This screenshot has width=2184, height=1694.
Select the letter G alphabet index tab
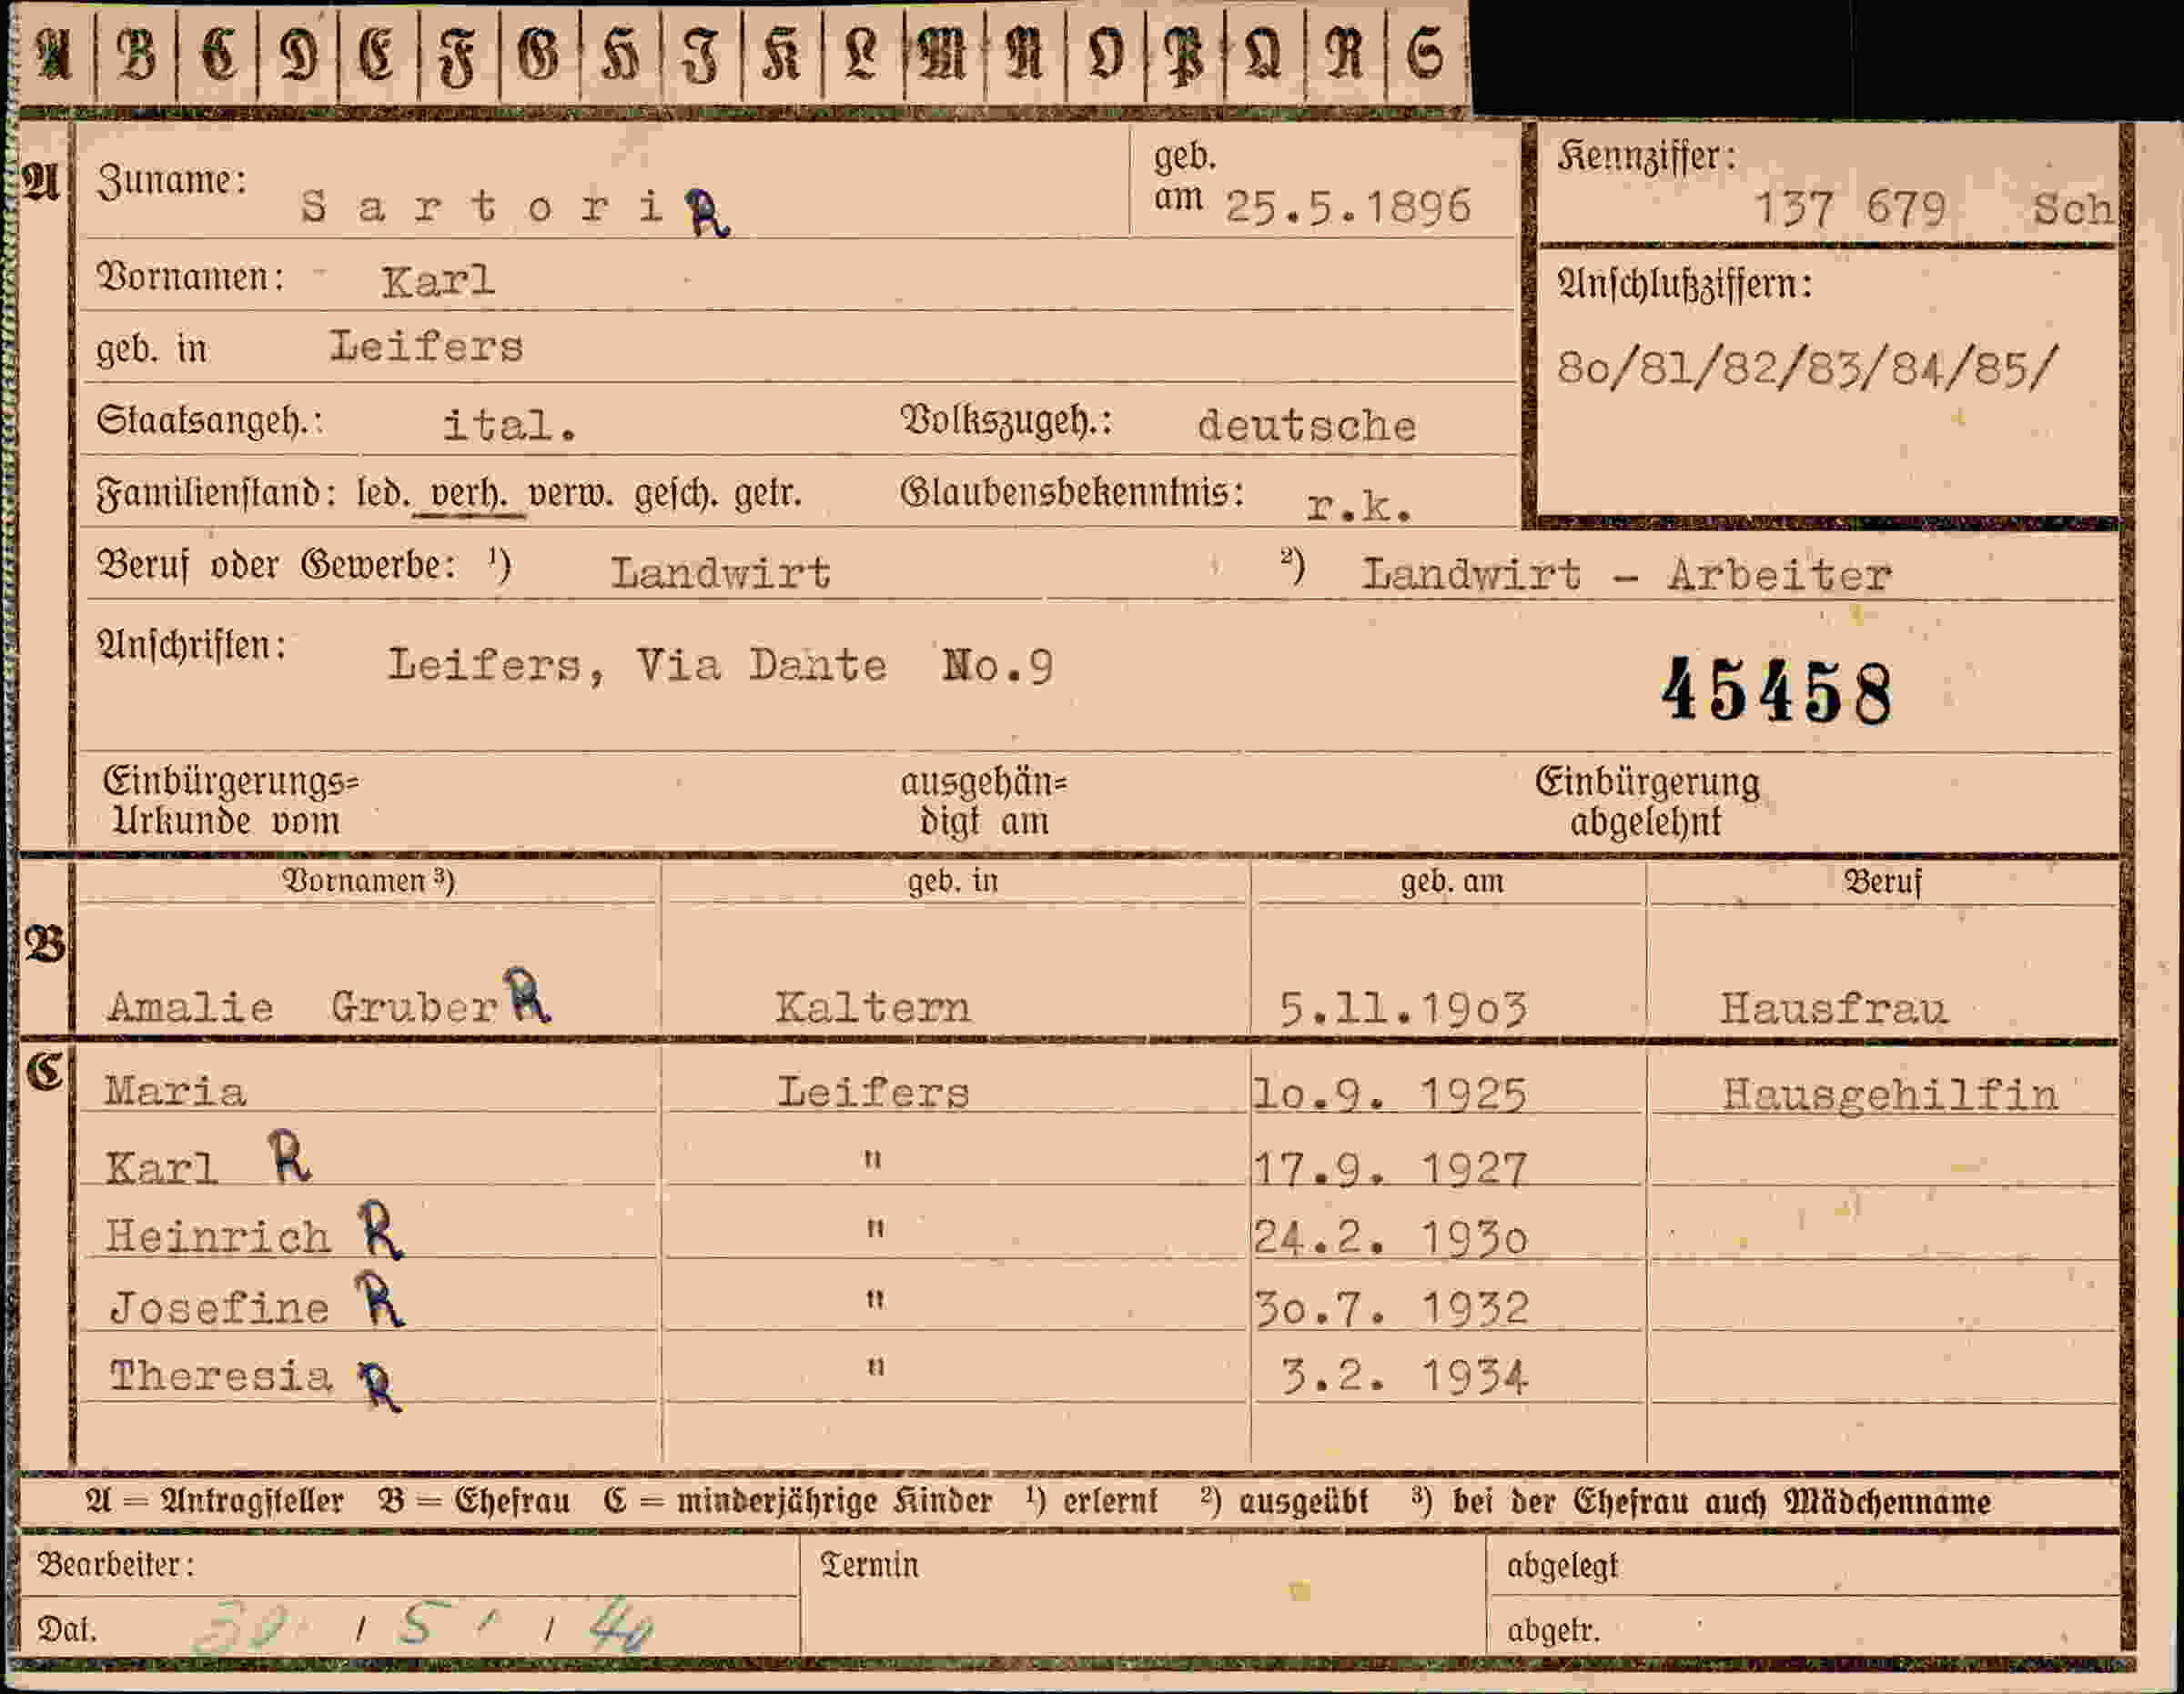(539, 55)
